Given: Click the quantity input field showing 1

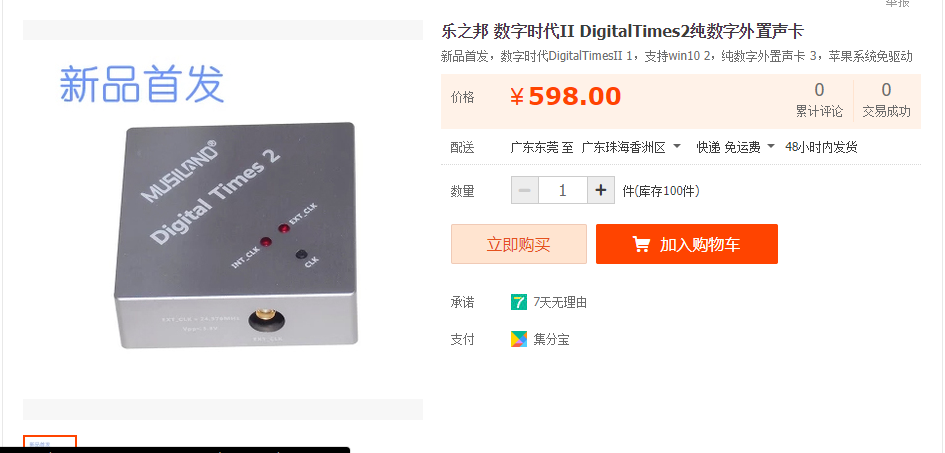Looking at the screenshot, I should (x=563, y=190).
